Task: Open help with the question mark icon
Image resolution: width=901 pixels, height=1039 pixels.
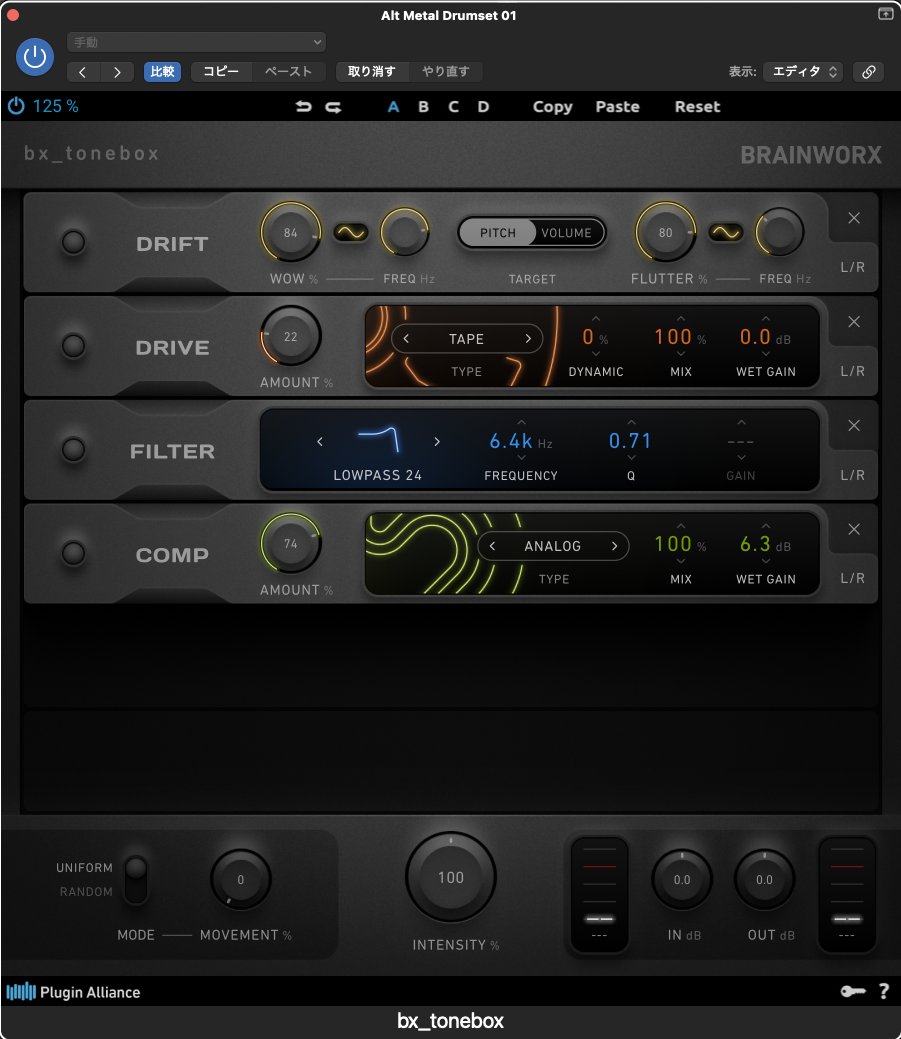Action: click(x=884, y=991)
